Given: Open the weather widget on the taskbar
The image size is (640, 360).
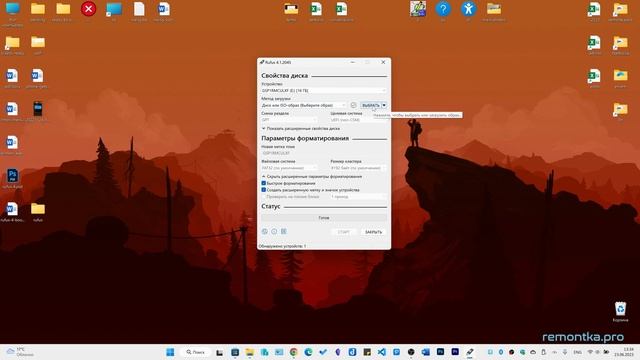Looking at the screenshot, I should point(20,352).
